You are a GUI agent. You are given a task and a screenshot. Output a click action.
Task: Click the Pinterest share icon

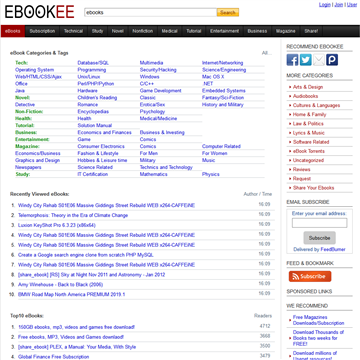coord(332,60)
